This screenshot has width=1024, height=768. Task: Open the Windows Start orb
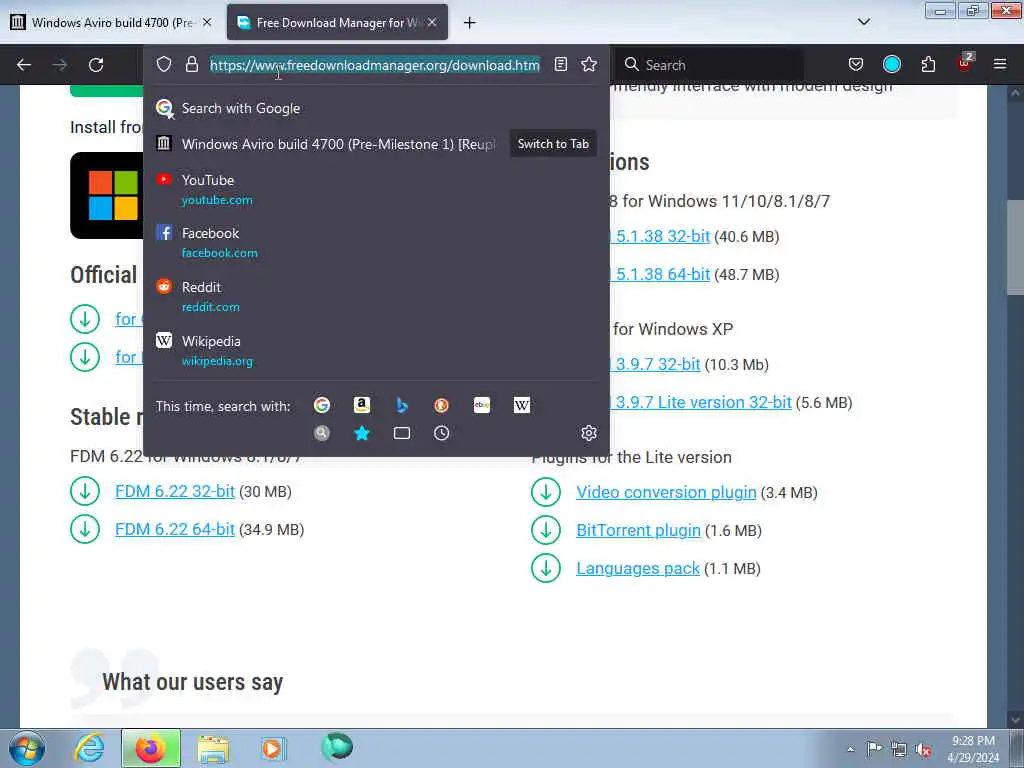pyautogui.click(x=27, y=748)
